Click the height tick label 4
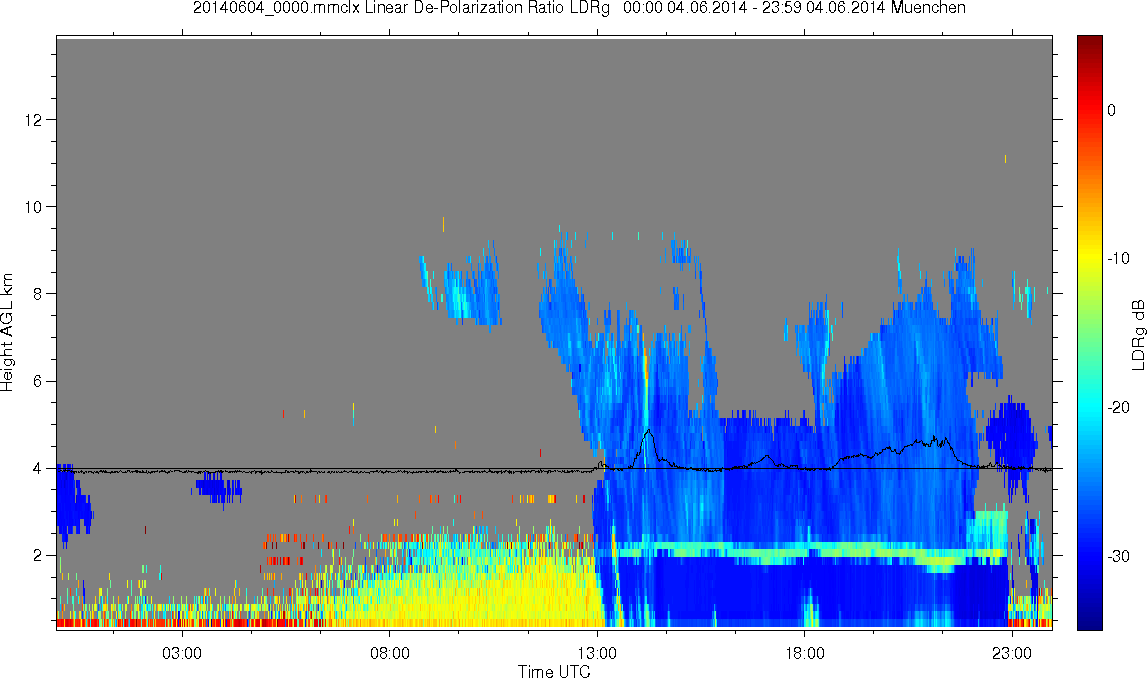Viewport: 1147px width, 678px height. click(37, 468)
